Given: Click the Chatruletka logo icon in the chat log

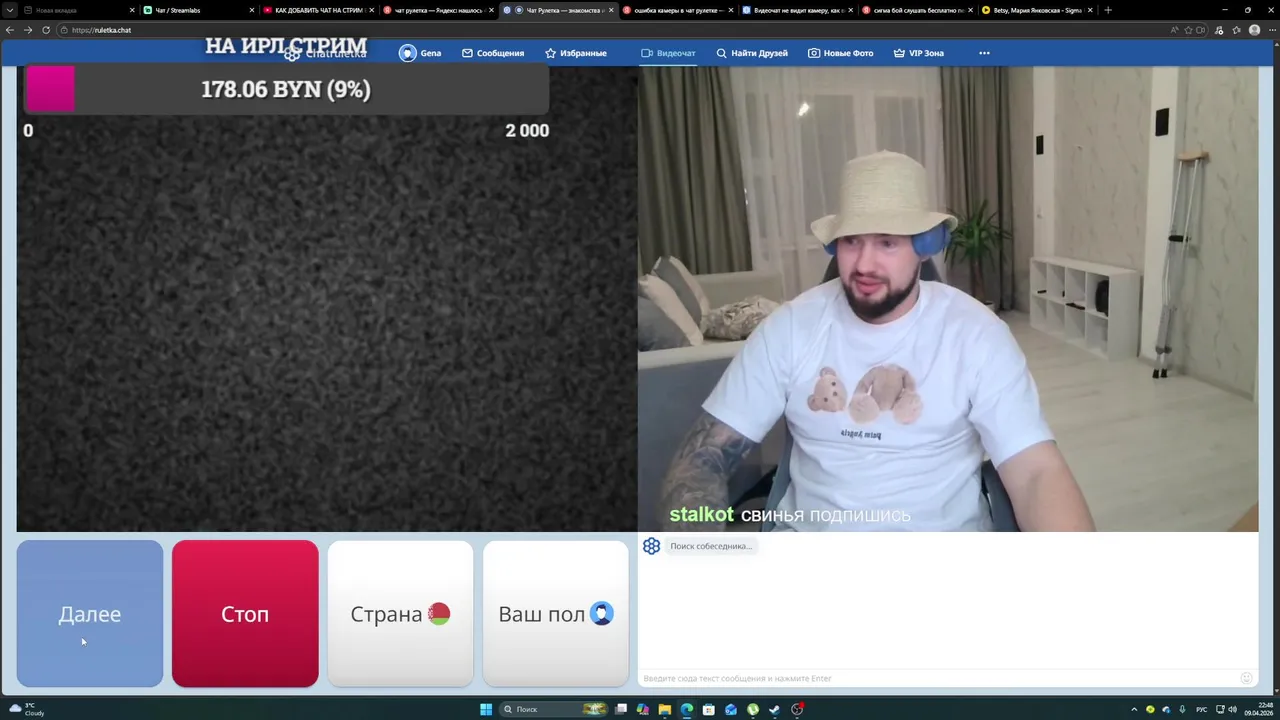Looking at the screenshot, I should (x=651, y=546).
